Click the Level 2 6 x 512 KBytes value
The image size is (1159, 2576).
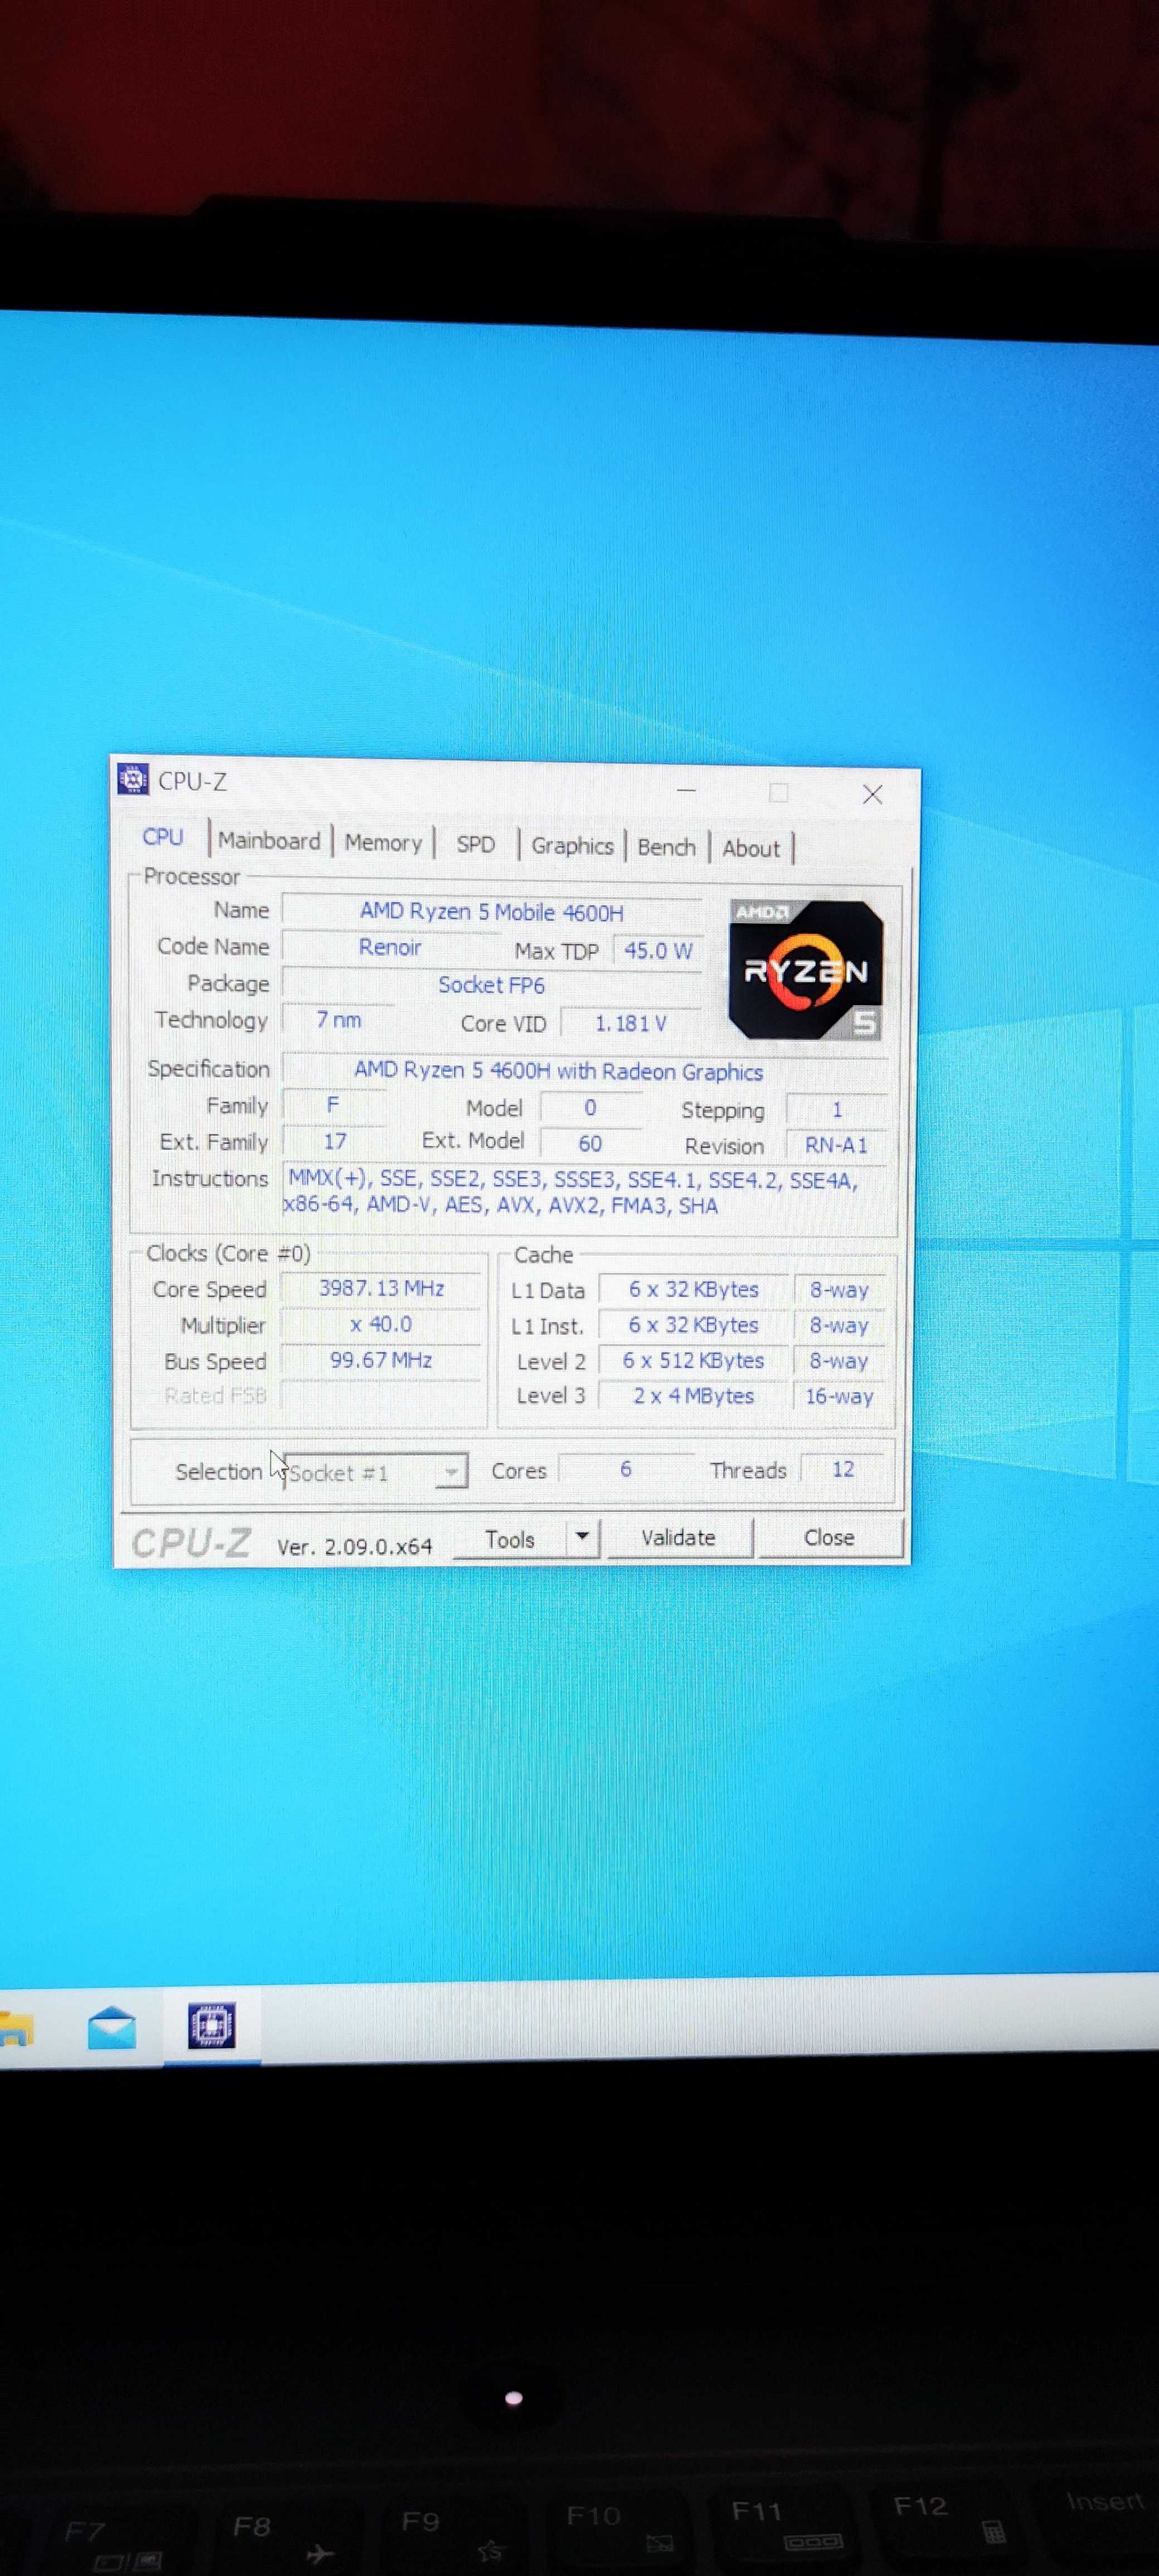click(x=693, y=1360)
